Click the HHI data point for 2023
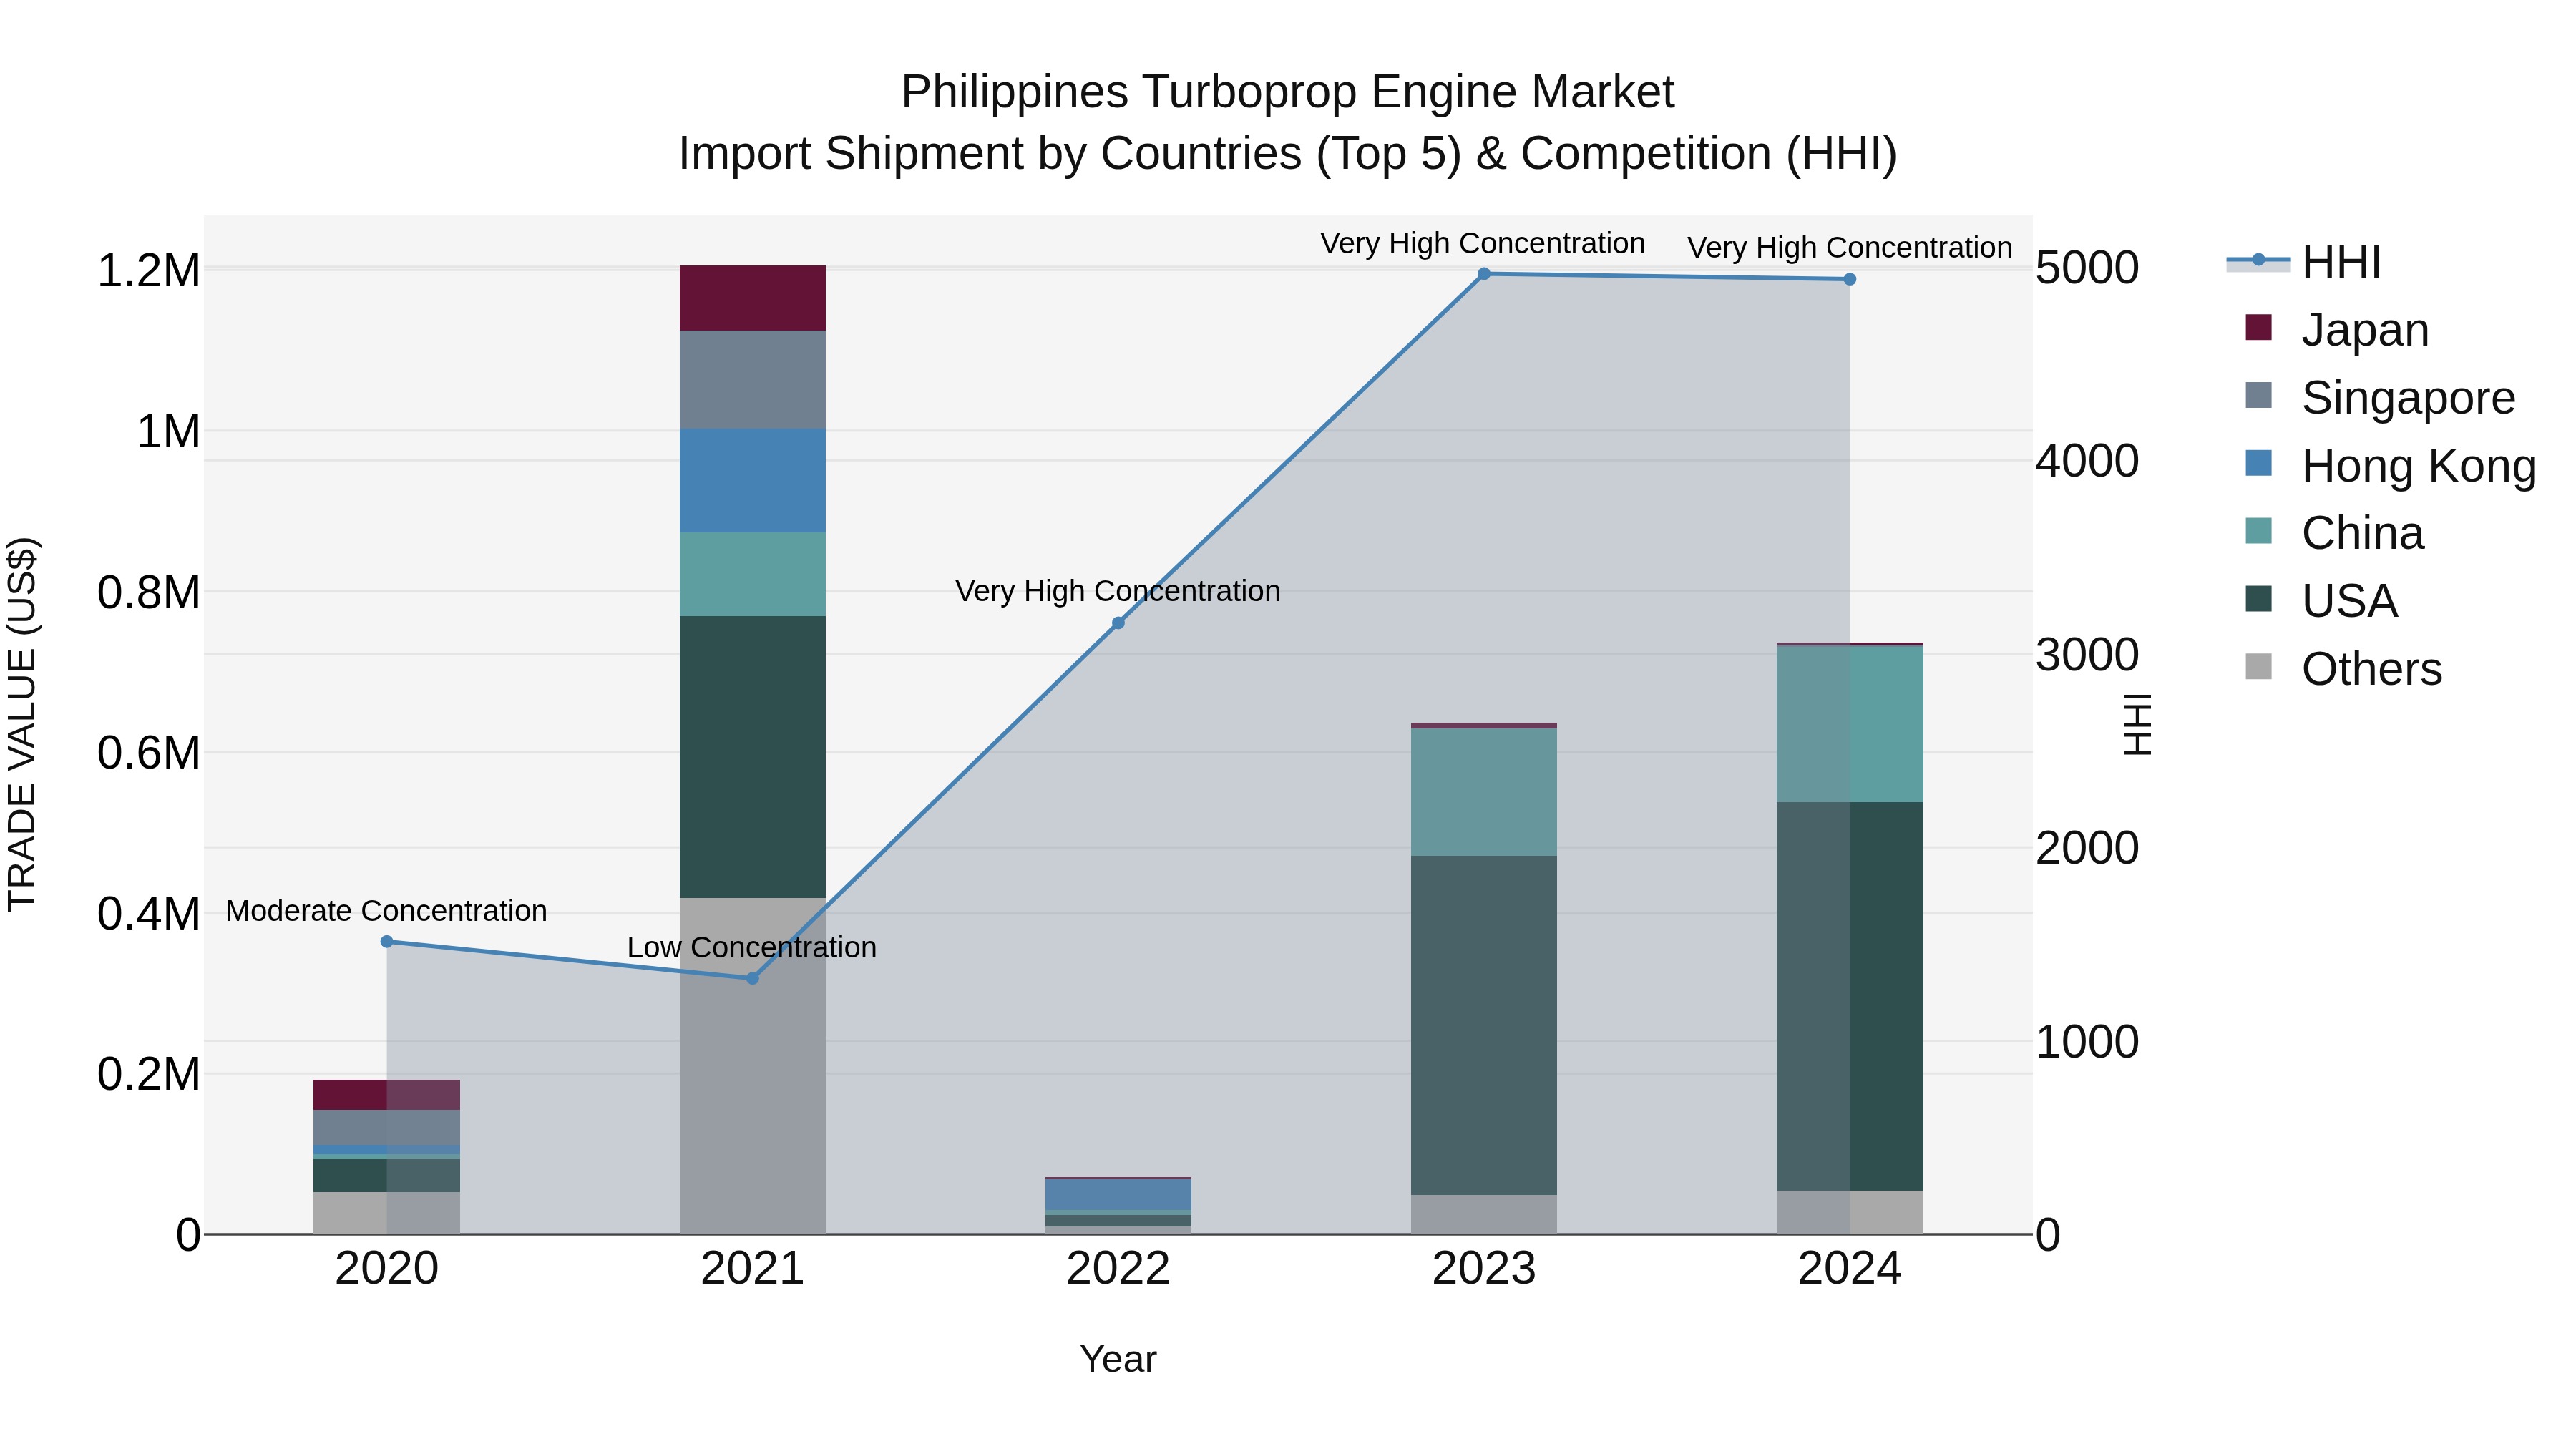The width and height of the screenshot is (2576, 1449). (x=1484, y=274)
